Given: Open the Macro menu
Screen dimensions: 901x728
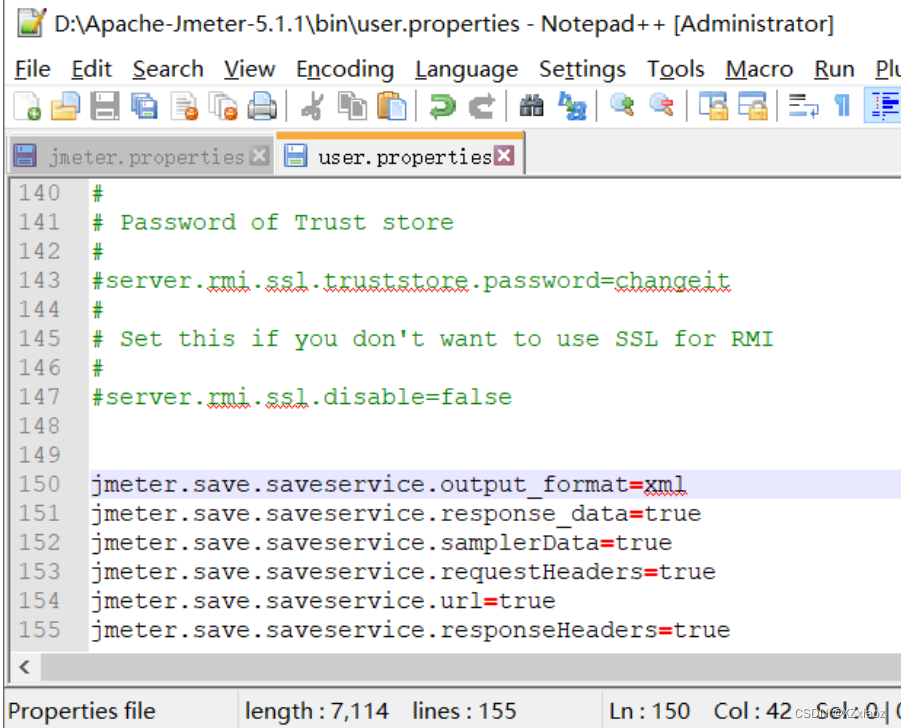Looking at the screenshot, I should (x=758, y=69).
